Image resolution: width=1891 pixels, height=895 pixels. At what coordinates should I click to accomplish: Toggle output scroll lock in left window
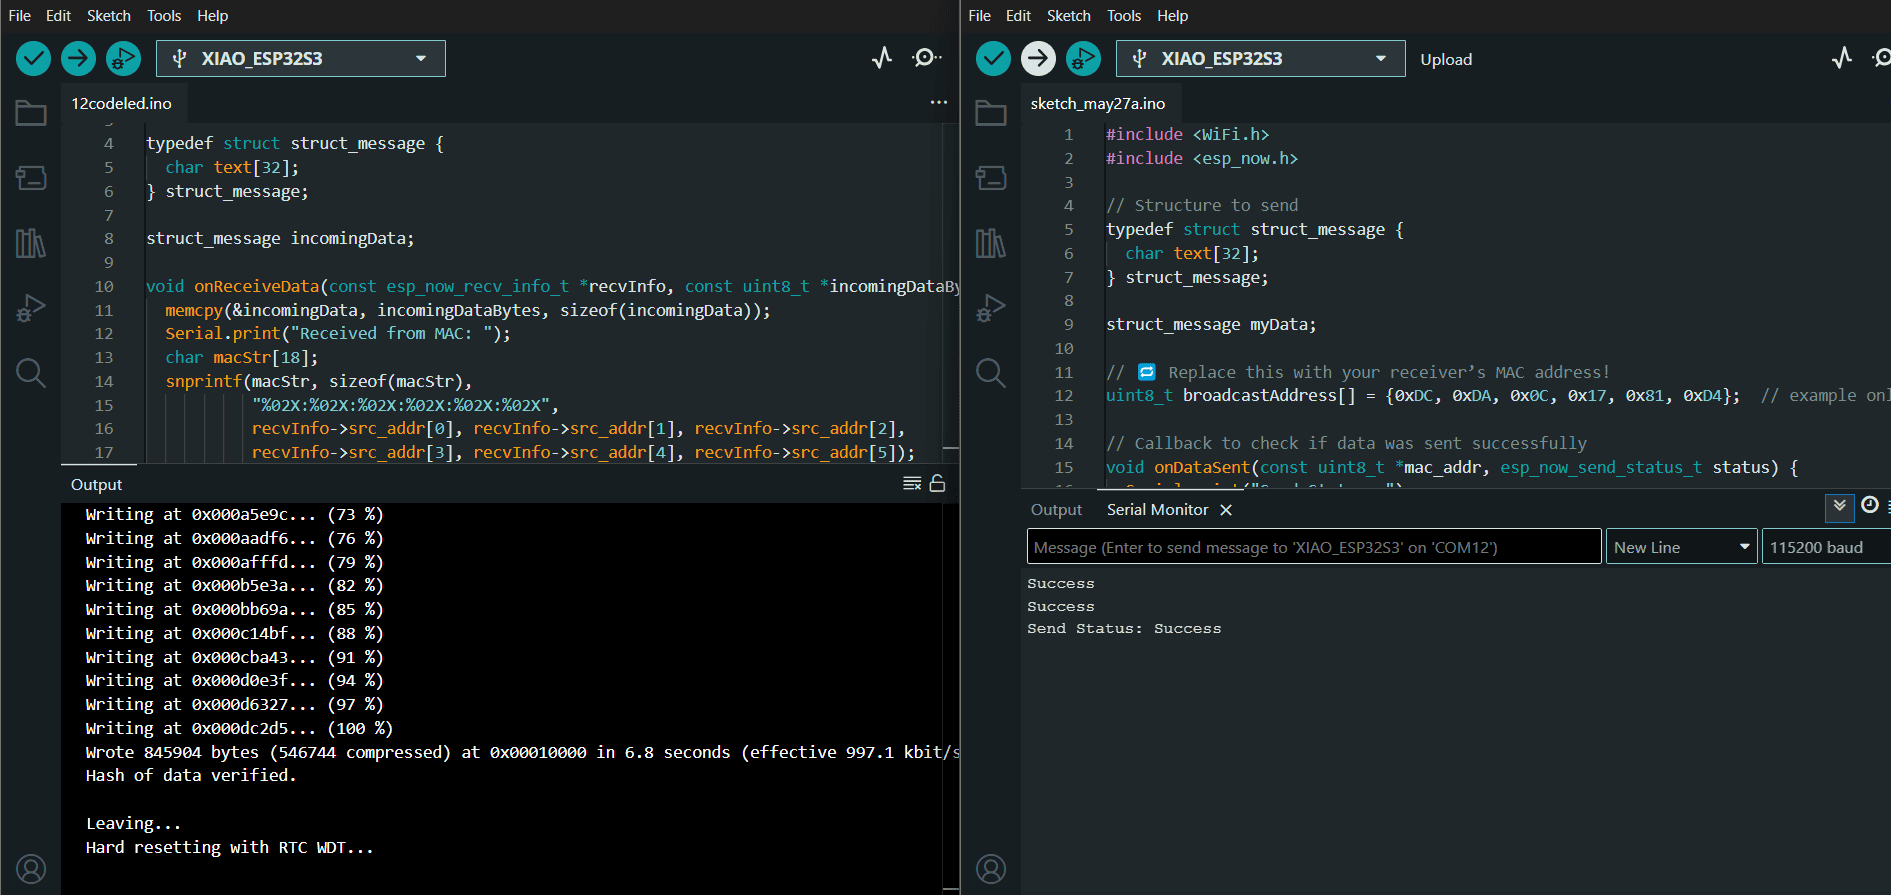coord(938,484)
